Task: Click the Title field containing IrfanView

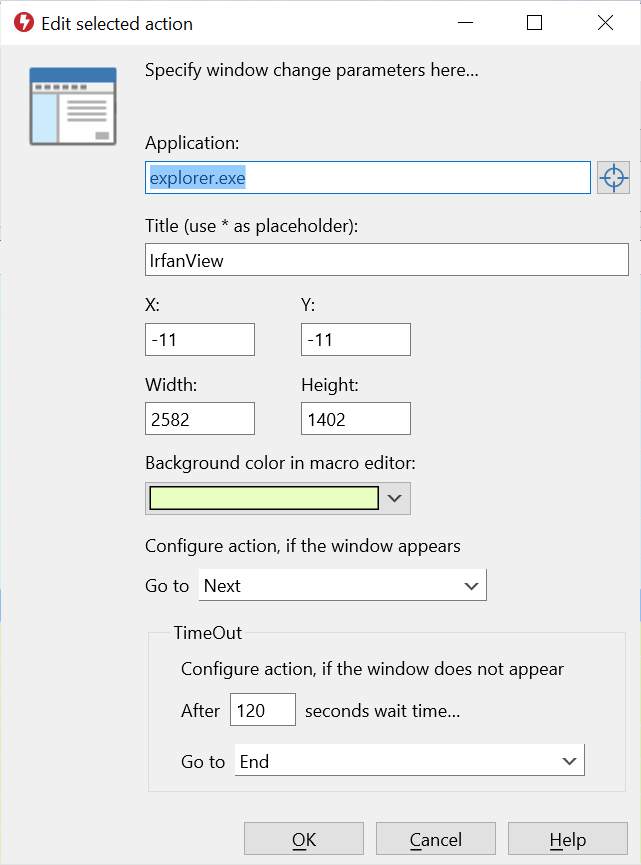Action: [x=387, y=260]
